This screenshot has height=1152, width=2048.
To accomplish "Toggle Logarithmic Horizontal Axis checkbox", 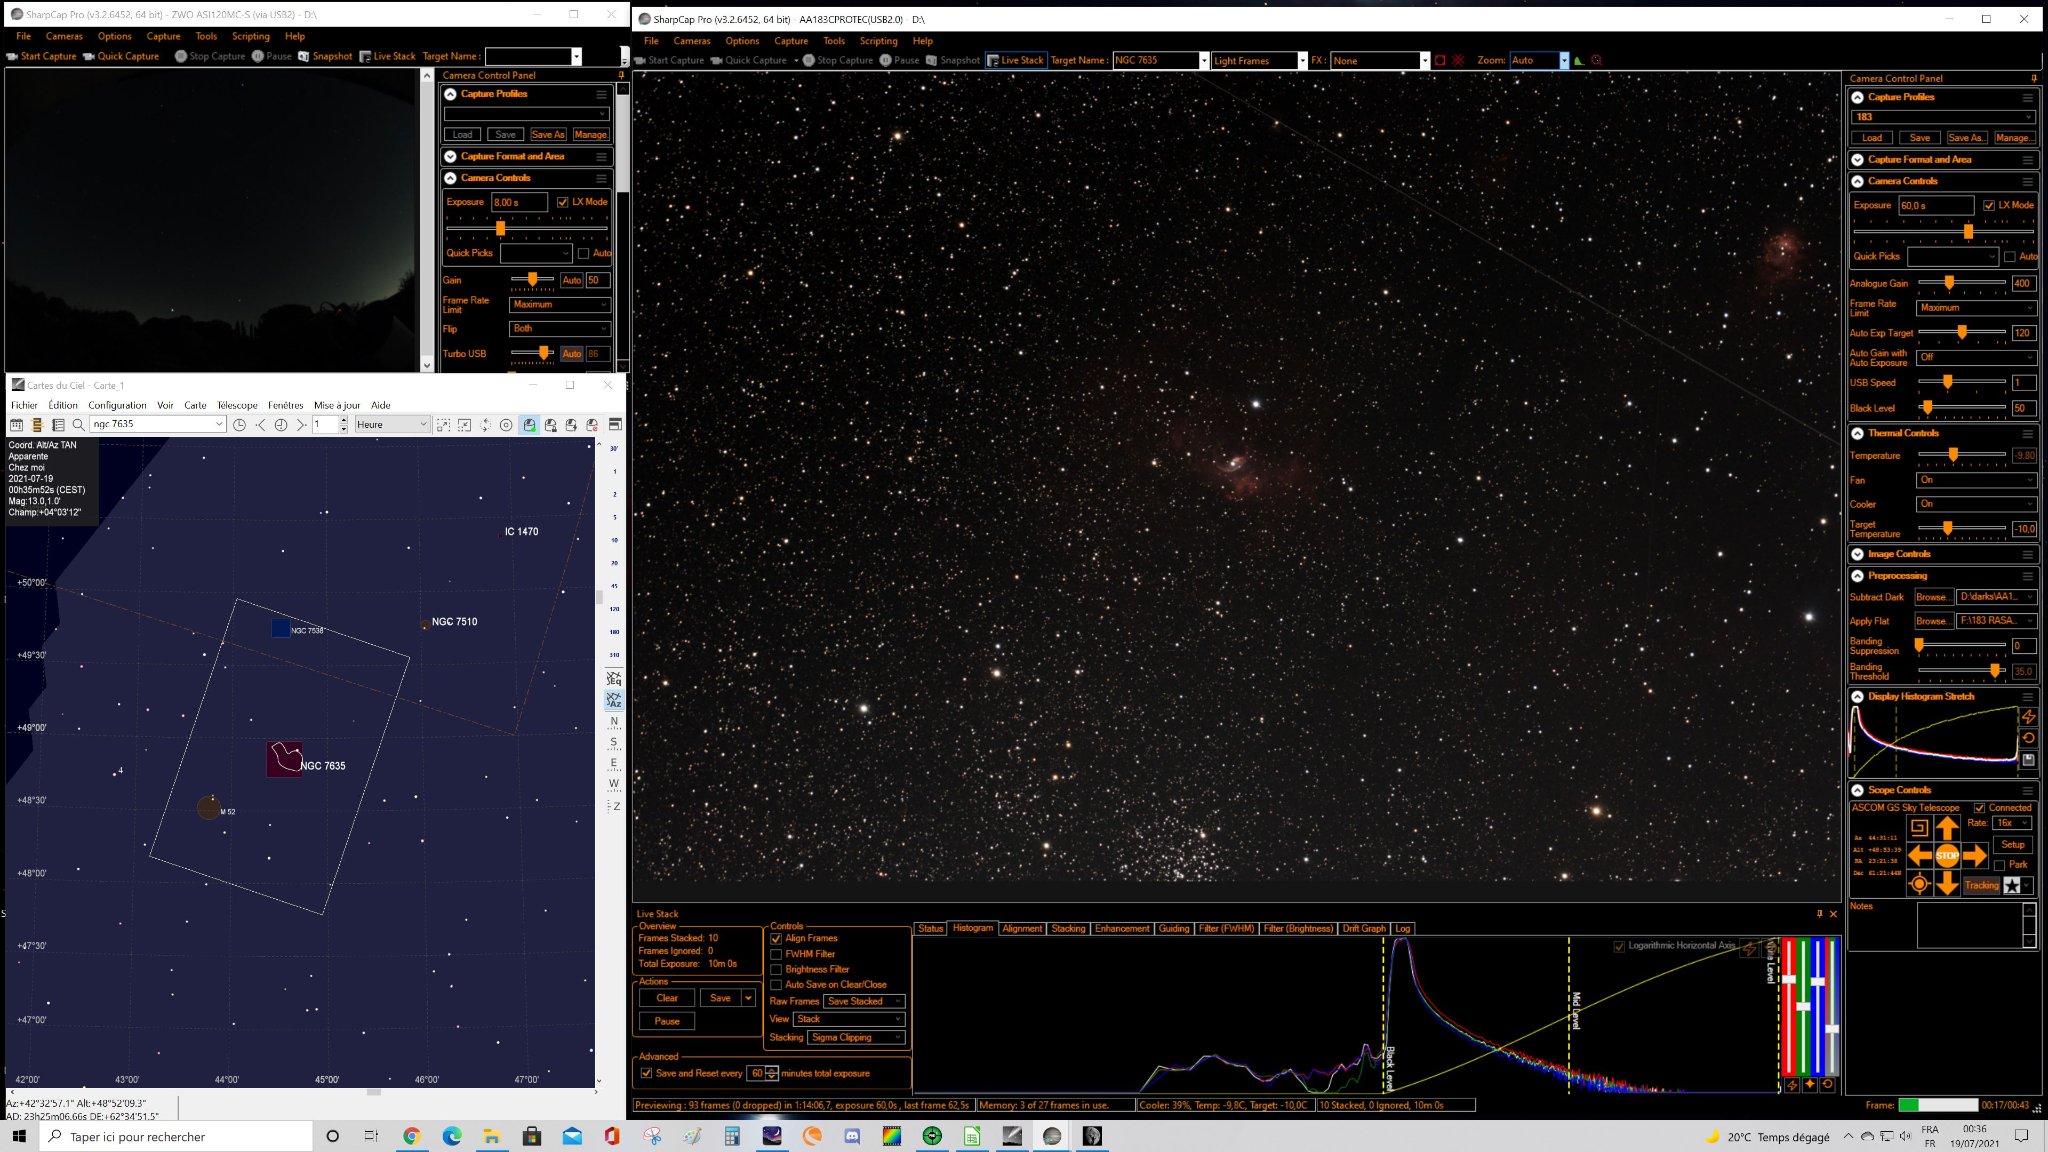I will coord(1619,946).
